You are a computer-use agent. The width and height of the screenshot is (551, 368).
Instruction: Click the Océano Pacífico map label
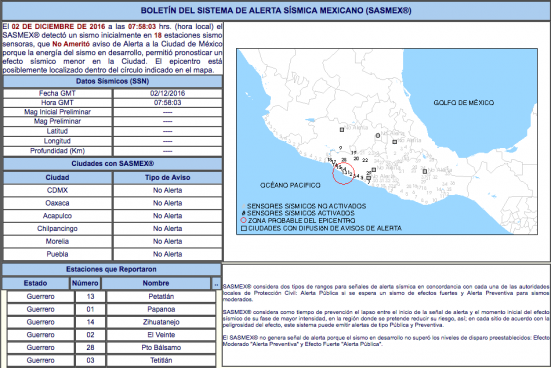click(x=290, y=185)
